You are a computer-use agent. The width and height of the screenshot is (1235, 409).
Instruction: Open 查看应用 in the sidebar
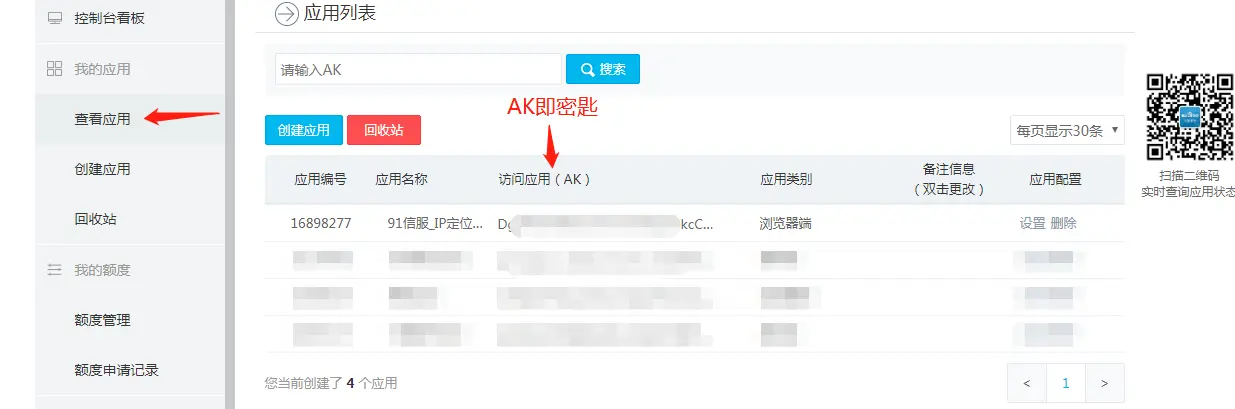[102, 119]
